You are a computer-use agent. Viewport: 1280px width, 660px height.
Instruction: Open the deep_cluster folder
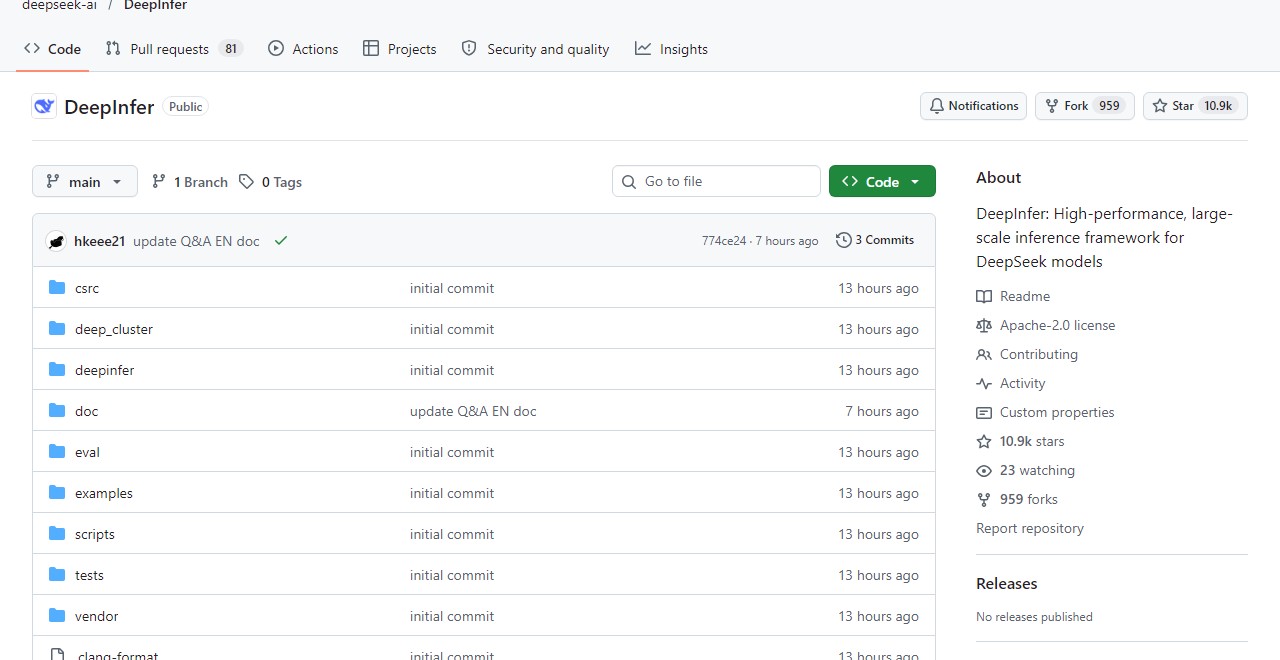(x=114, y=329)
